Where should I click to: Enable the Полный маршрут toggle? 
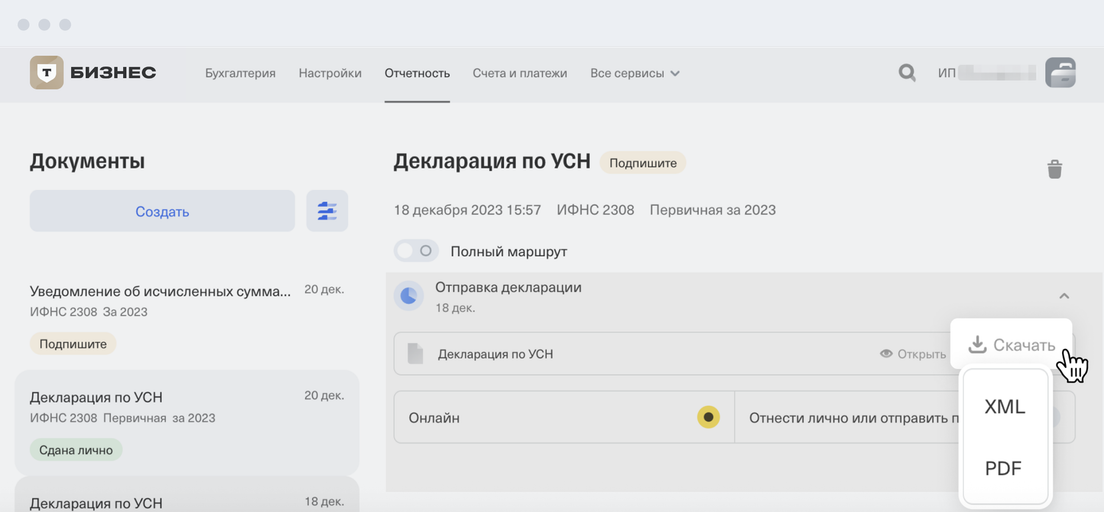click(415, 251)
